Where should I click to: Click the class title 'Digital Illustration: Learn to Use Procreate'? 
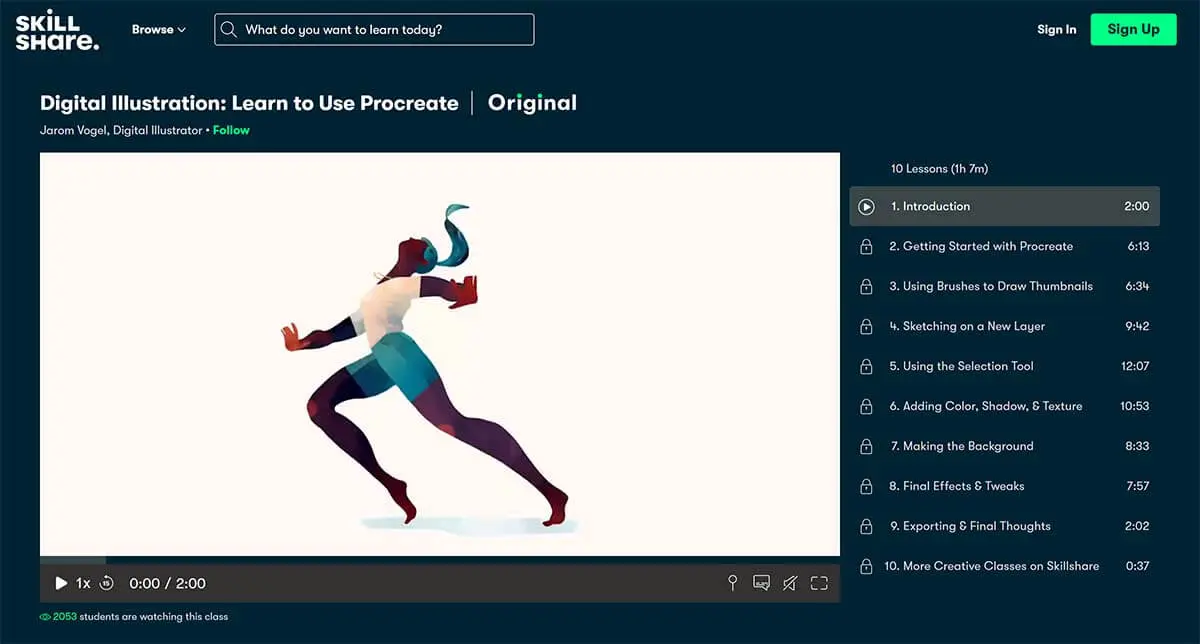[249, 103]
